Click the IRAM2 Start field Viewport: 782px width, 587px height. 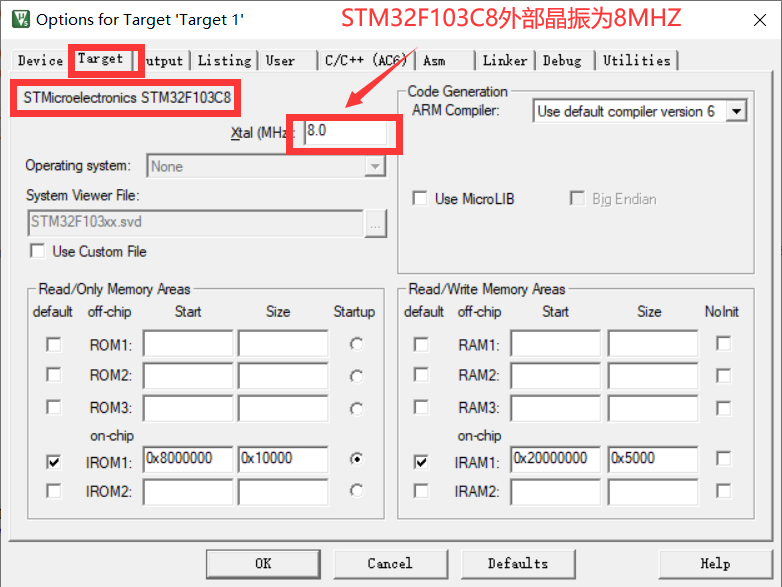point(556,492)
